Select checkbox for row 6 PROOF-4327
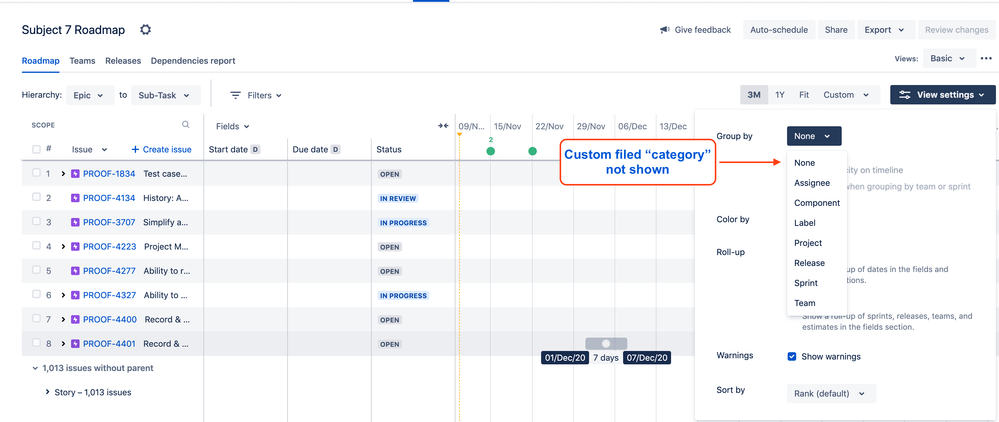Viewport: 999px width, 422px height. 36,295
